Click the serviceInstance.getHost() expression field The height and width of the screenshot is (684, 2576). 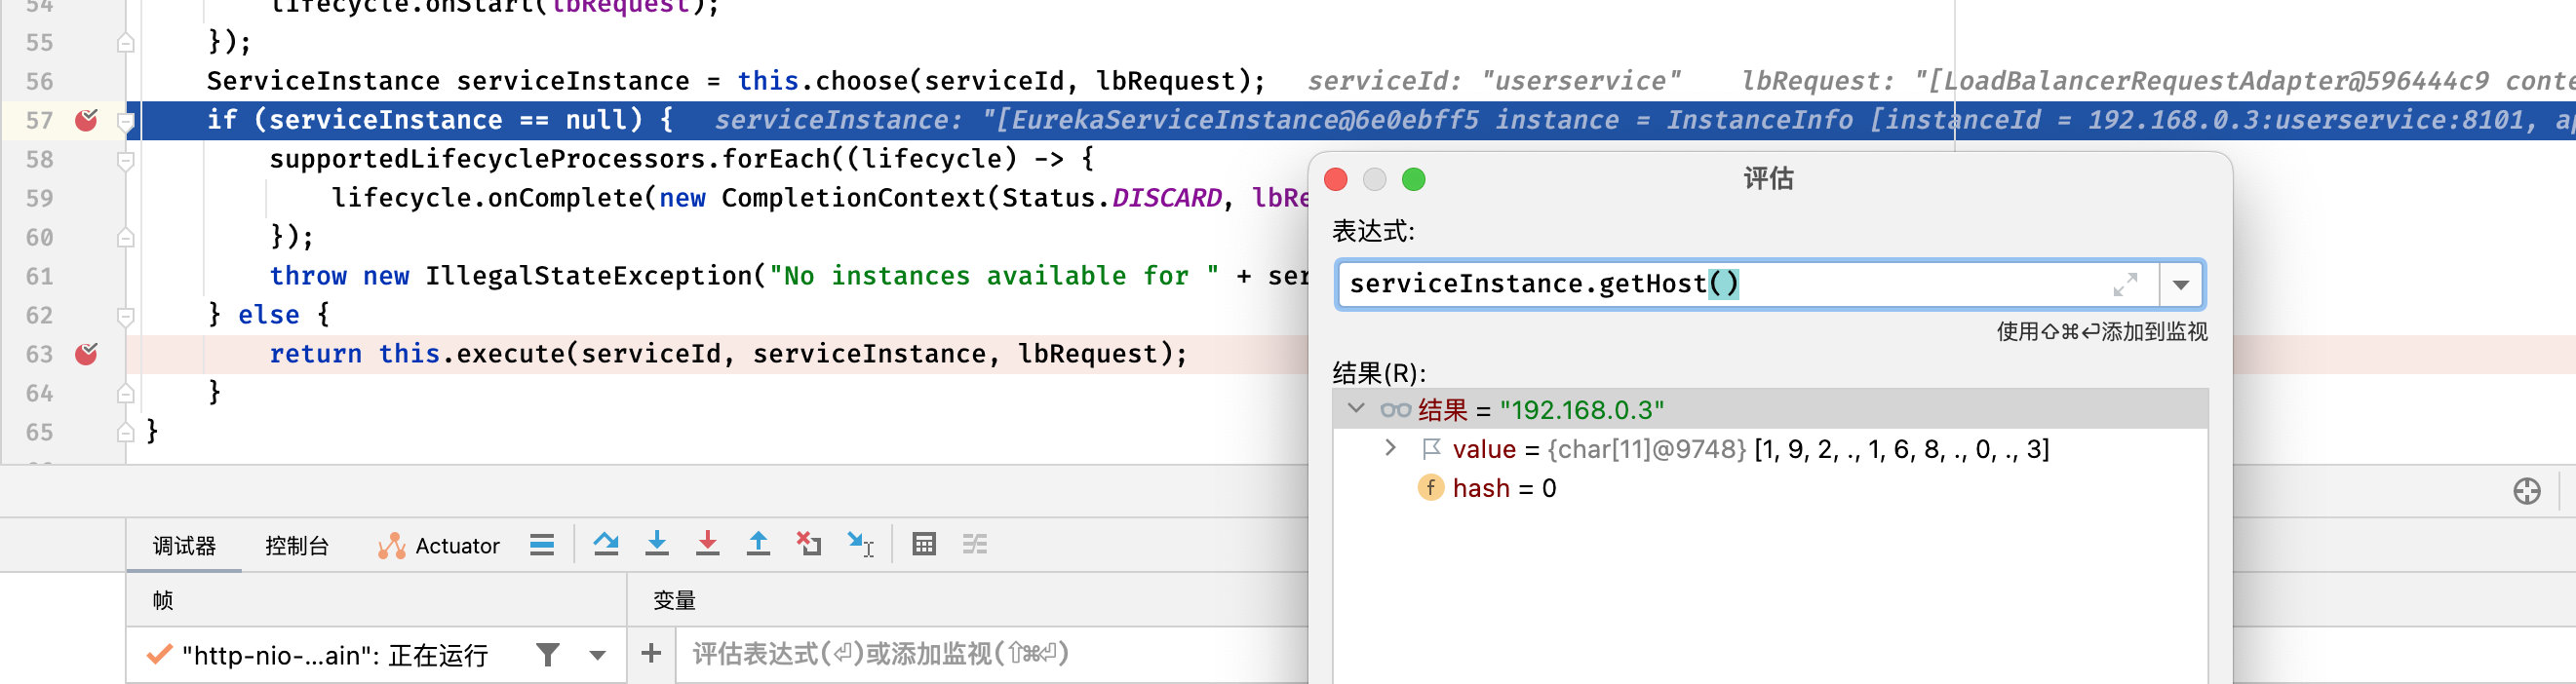click(x=1746, y=285)
